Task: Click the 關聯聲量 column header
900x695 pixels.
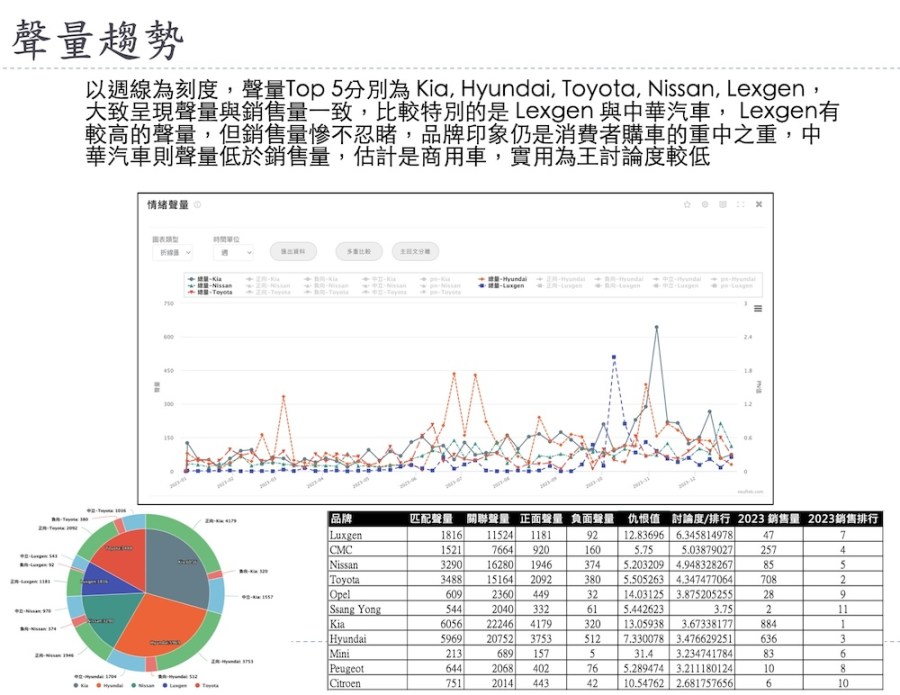Action: click(x=488, y=519)
